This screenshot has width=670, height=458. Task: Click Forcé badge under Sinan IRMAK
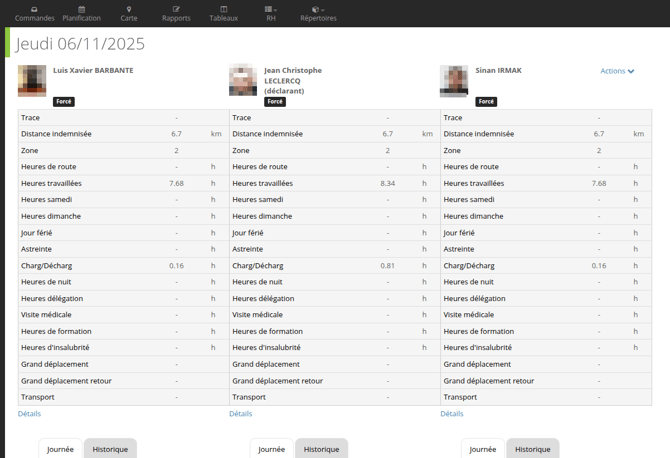pos(486,102)
